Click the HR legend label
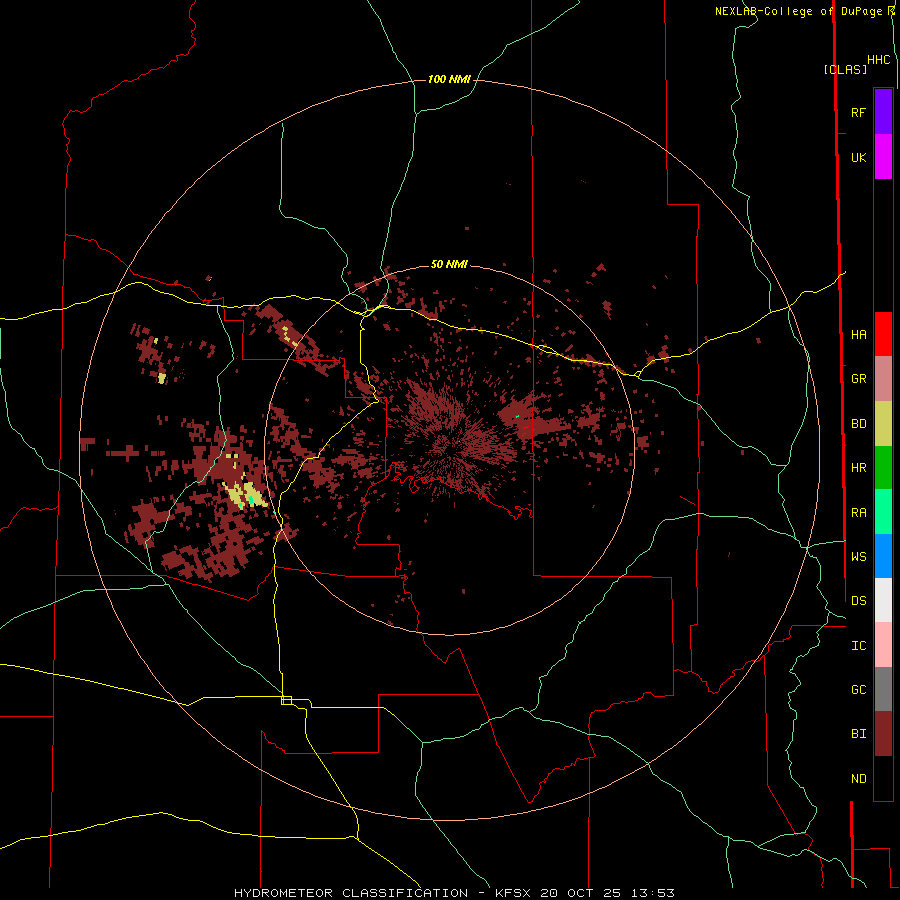 pos(858,468)
